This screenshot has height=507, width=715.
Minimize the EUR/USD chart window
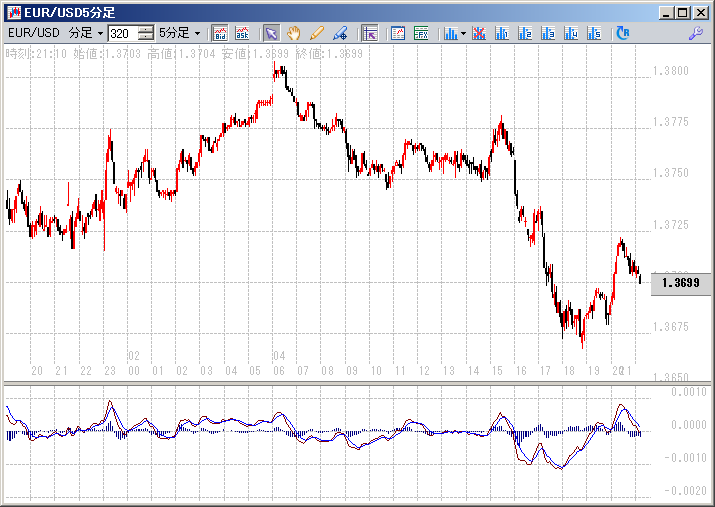666,13
